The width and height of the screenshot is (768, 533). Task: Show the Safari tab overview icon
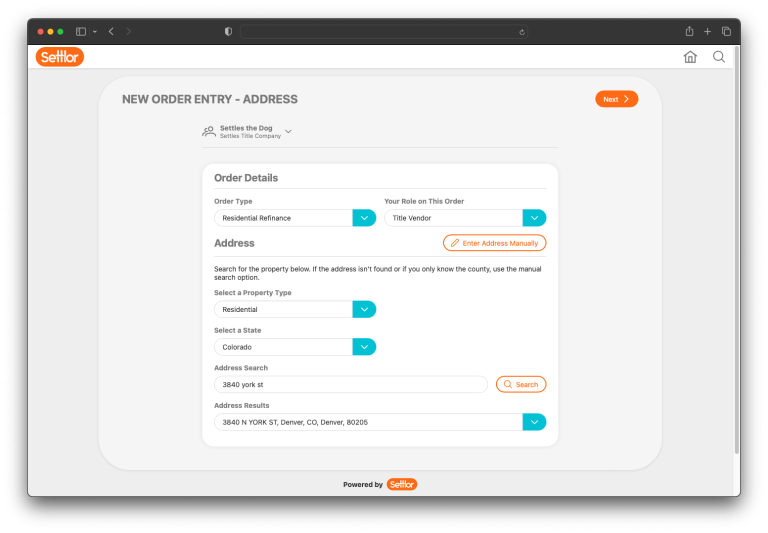click(726, 31)
